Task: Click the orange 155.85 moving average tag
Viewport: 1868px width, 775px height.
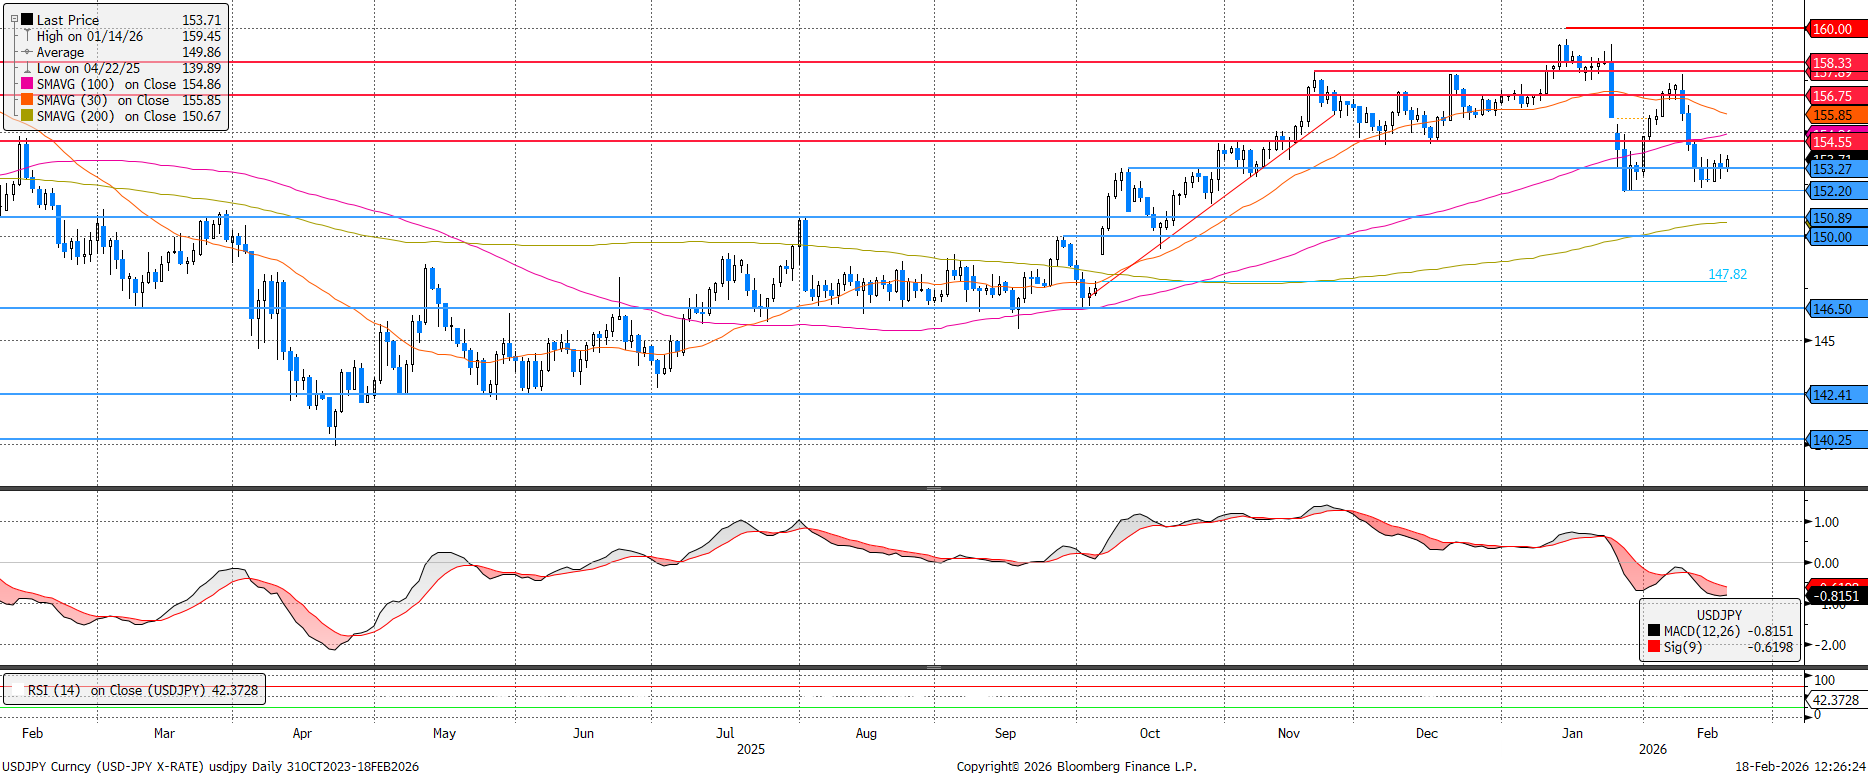Action: click(1834, 115)
